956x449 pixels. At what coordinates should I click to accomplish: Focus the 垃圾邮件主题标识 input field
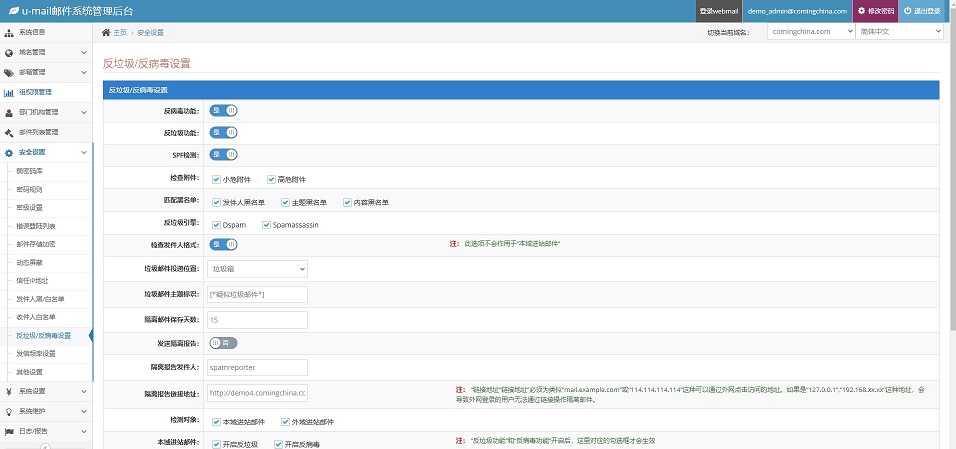tap(257, 294)
